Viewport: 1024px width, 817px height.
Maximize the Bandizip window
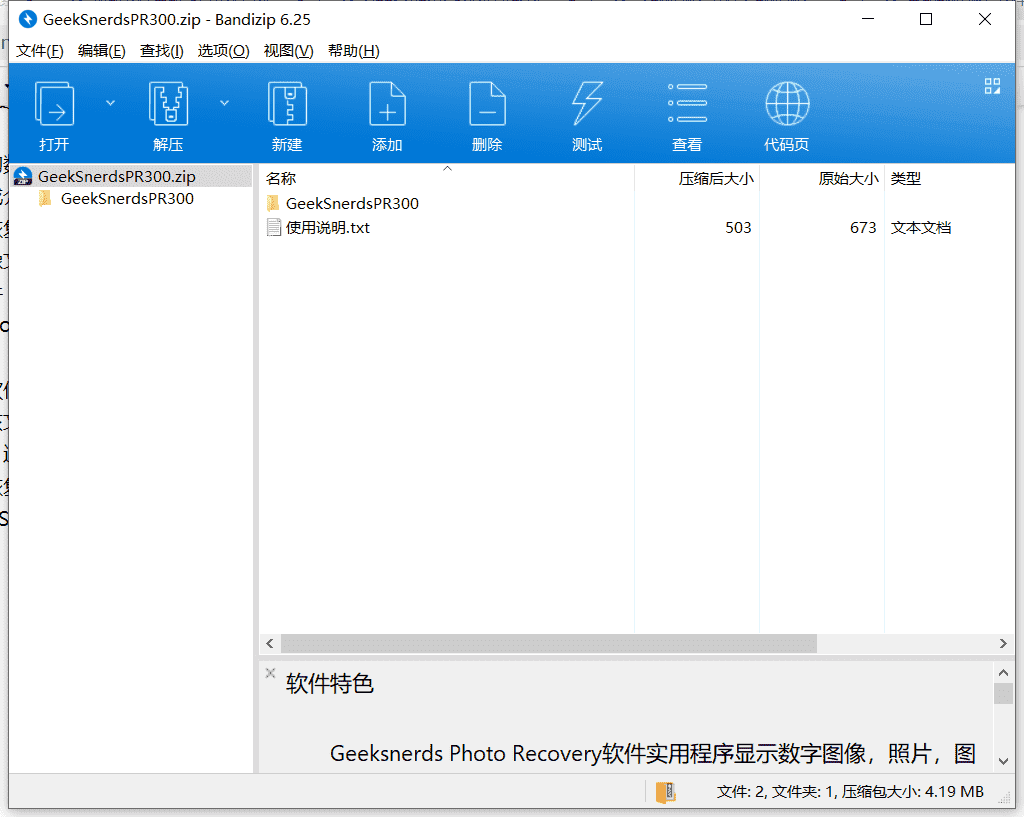[925, 19]
